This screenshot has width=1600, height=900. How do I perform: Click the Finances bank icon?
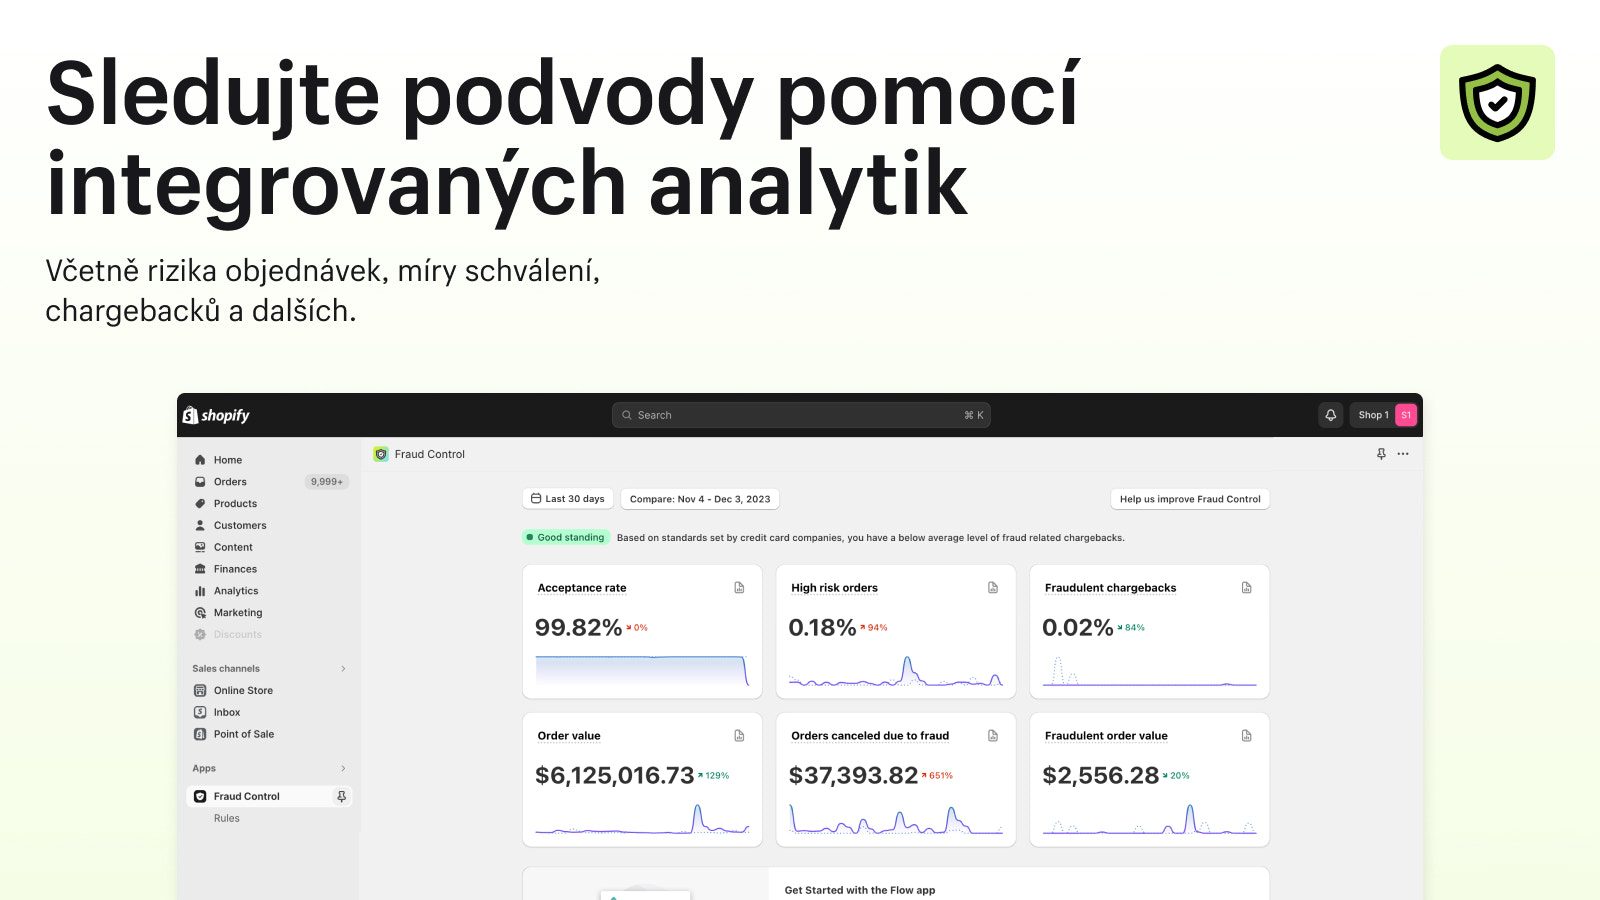click(x=200, y=569)
